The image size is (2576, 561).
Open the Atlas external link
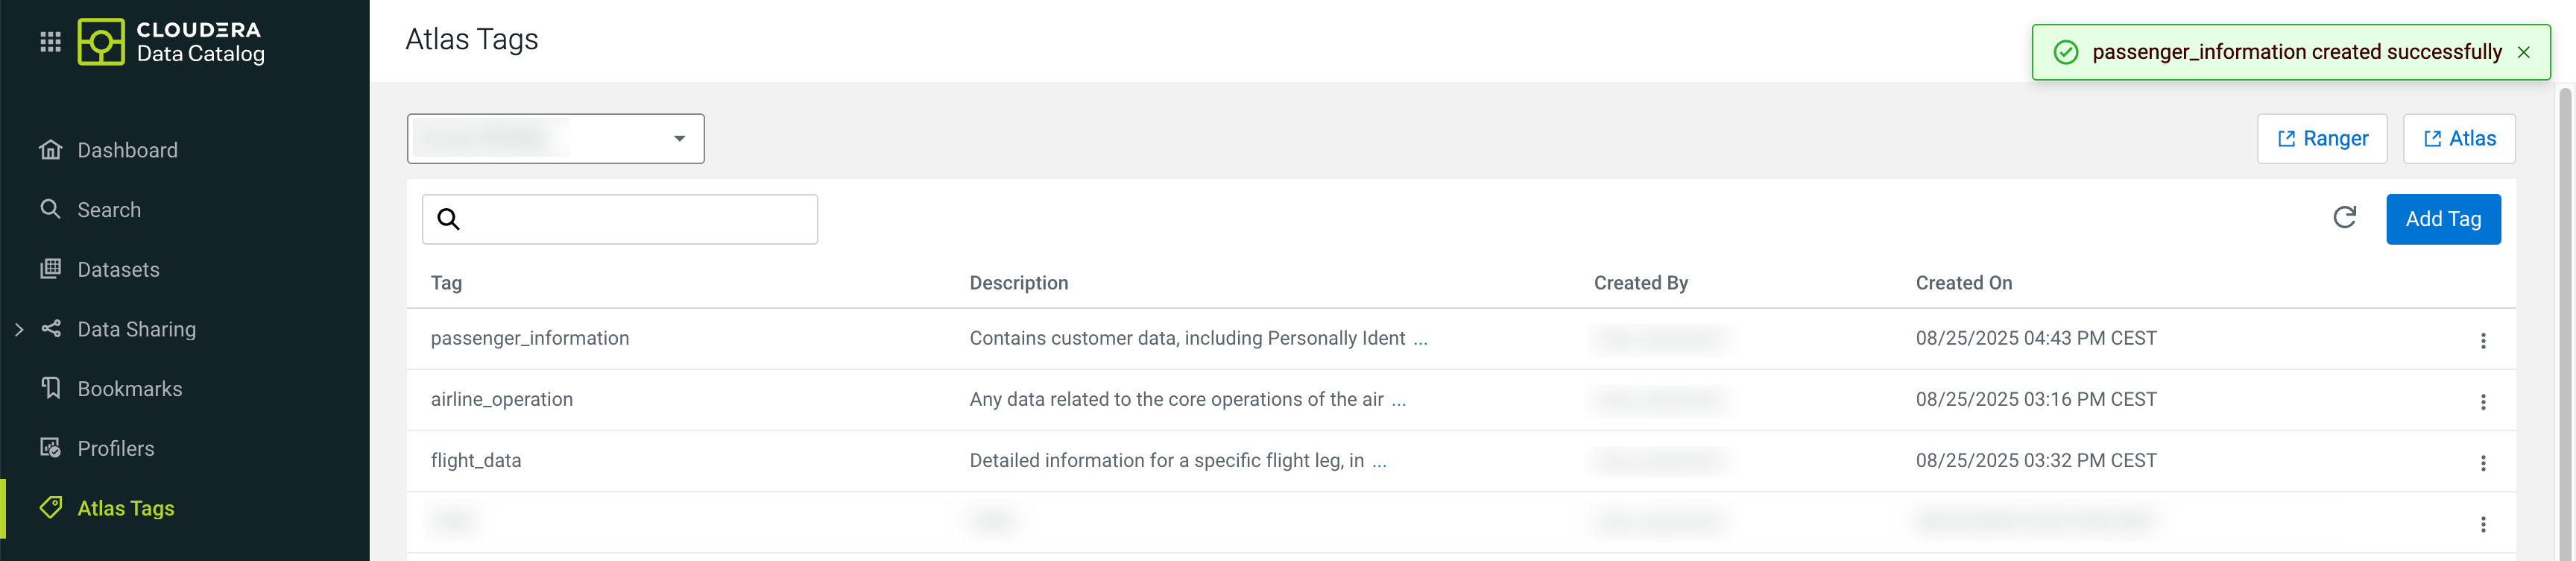tap(2458, 139)
